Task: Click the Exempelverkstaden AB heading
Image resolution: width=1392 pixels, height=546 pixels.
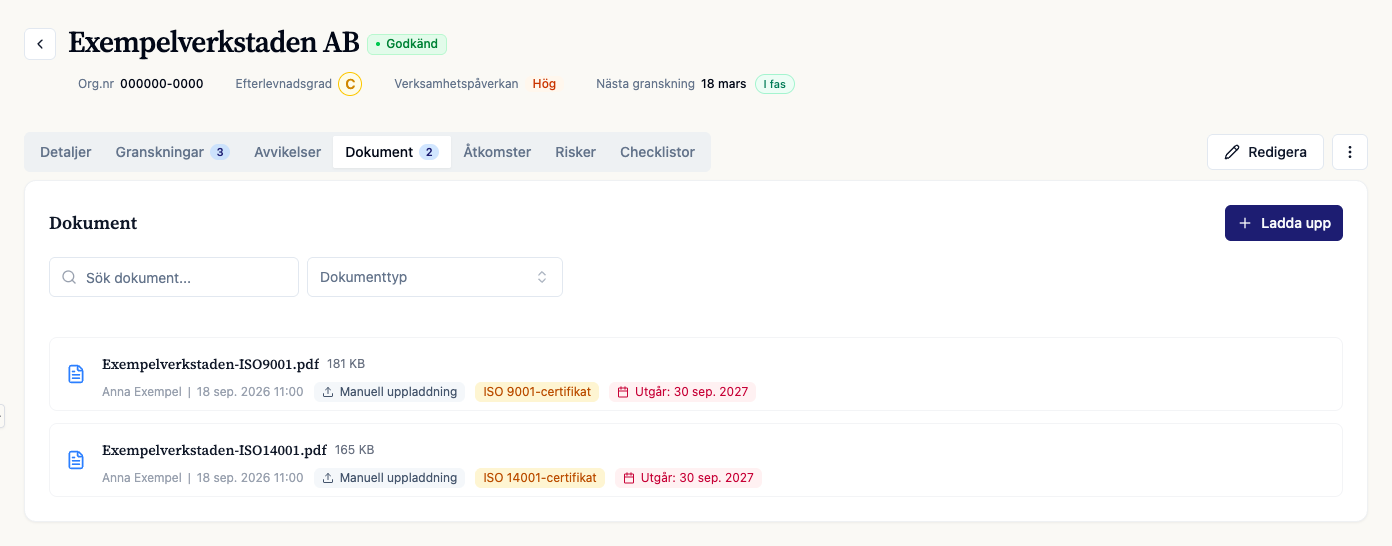Action: tap(214, 43)
